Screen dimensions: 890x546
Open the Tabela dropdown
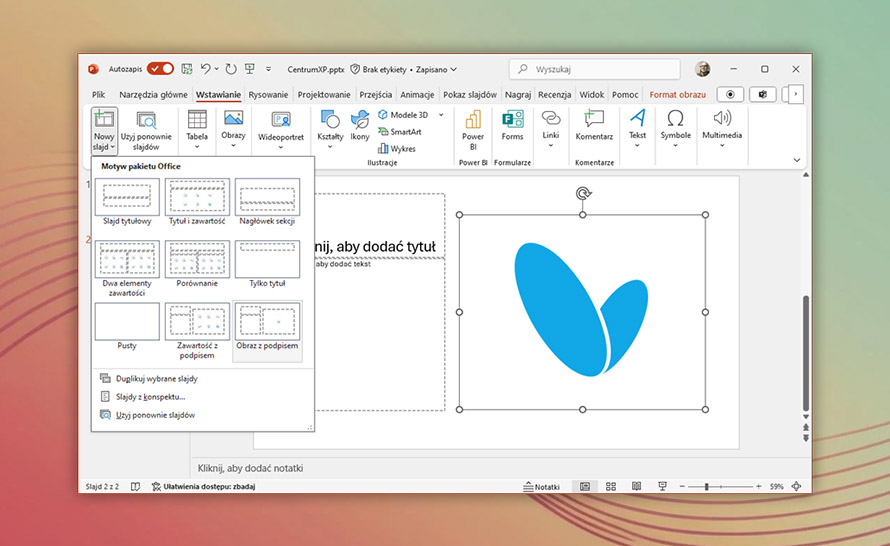(197, 131)
